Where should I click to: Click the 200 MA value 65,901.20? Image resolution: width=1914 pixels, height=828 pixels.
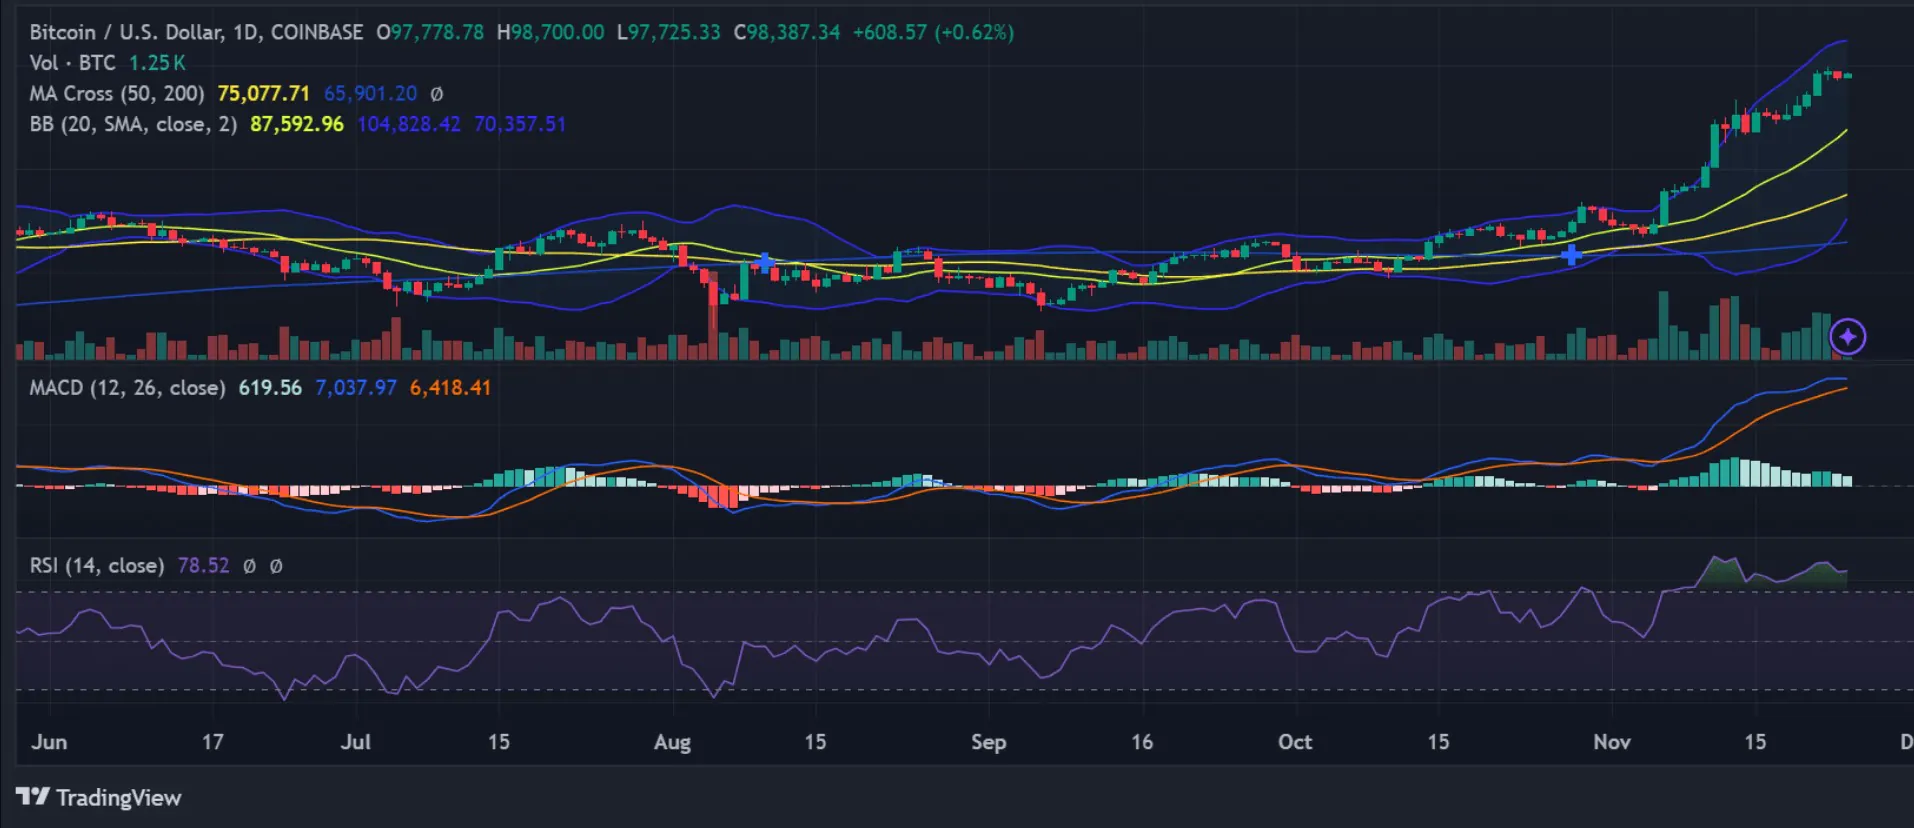coord(370,94)
